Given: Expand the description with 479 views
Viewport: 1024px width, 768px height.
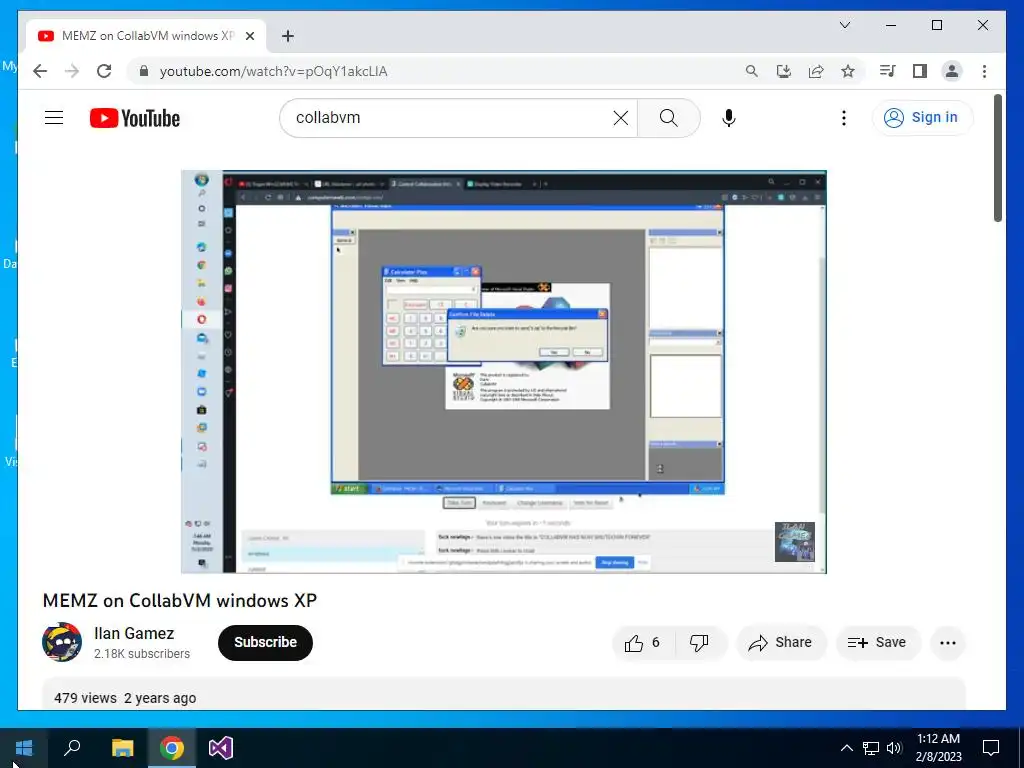Looking at the screenshot, I should pyautogui.click(x=504, y=694).
